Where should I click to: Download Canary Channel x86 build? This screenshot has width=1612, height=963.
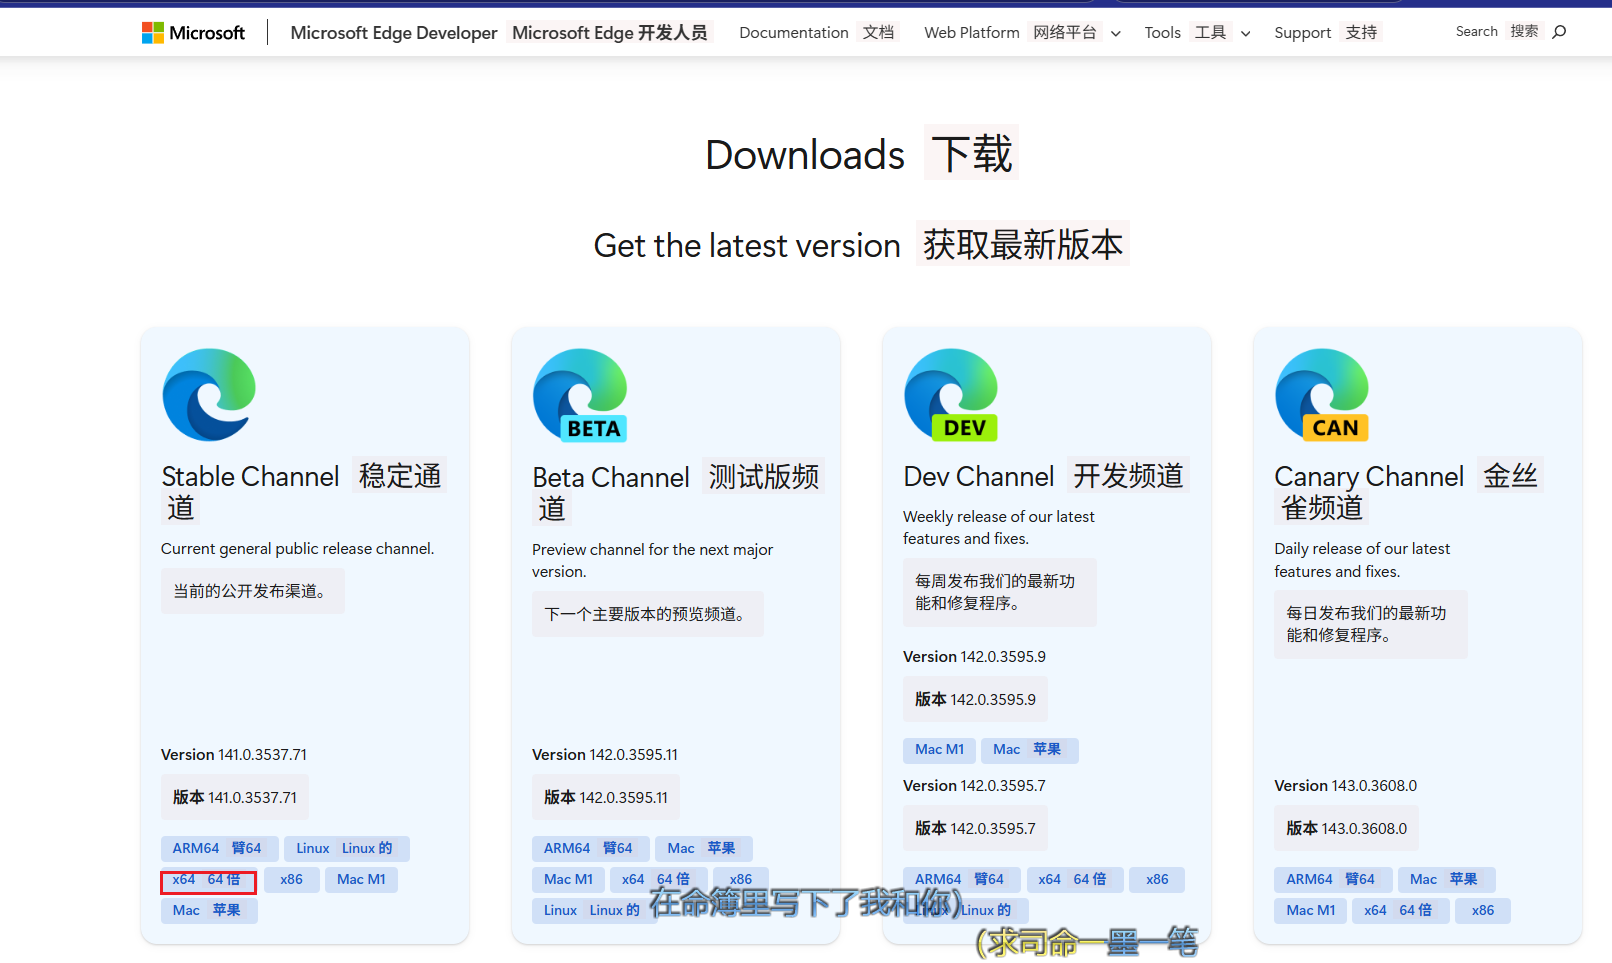(1483, 910)
